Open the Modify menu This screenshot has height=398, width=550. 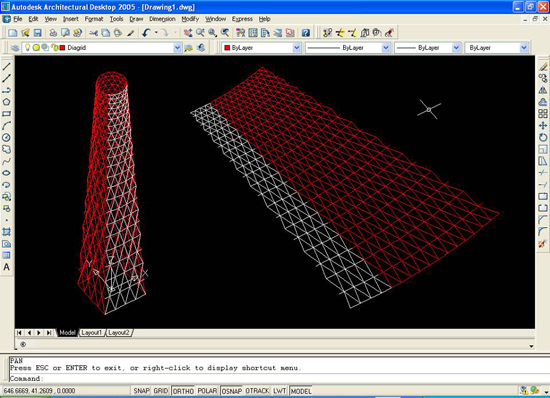pos(190,19)
